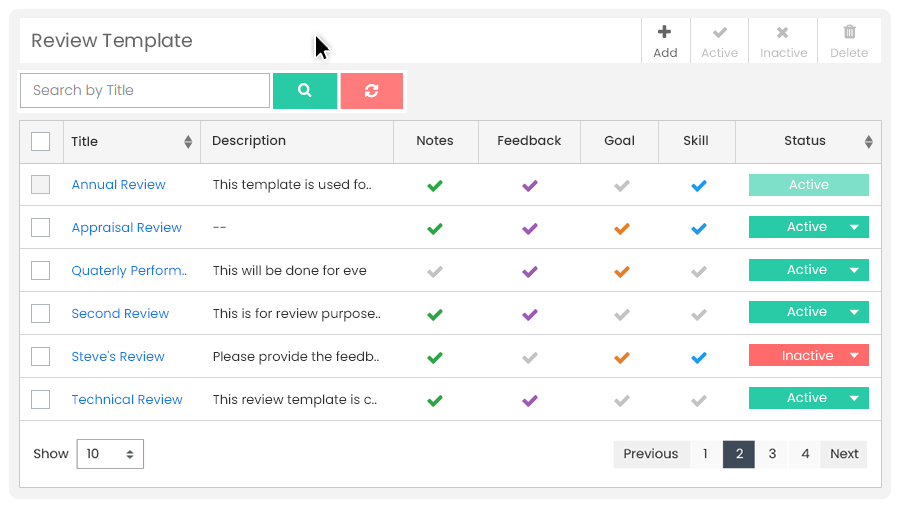Click 'This will be done for eve' description
The width and height of the screenshot is (900, 508).
pos(289,271)
